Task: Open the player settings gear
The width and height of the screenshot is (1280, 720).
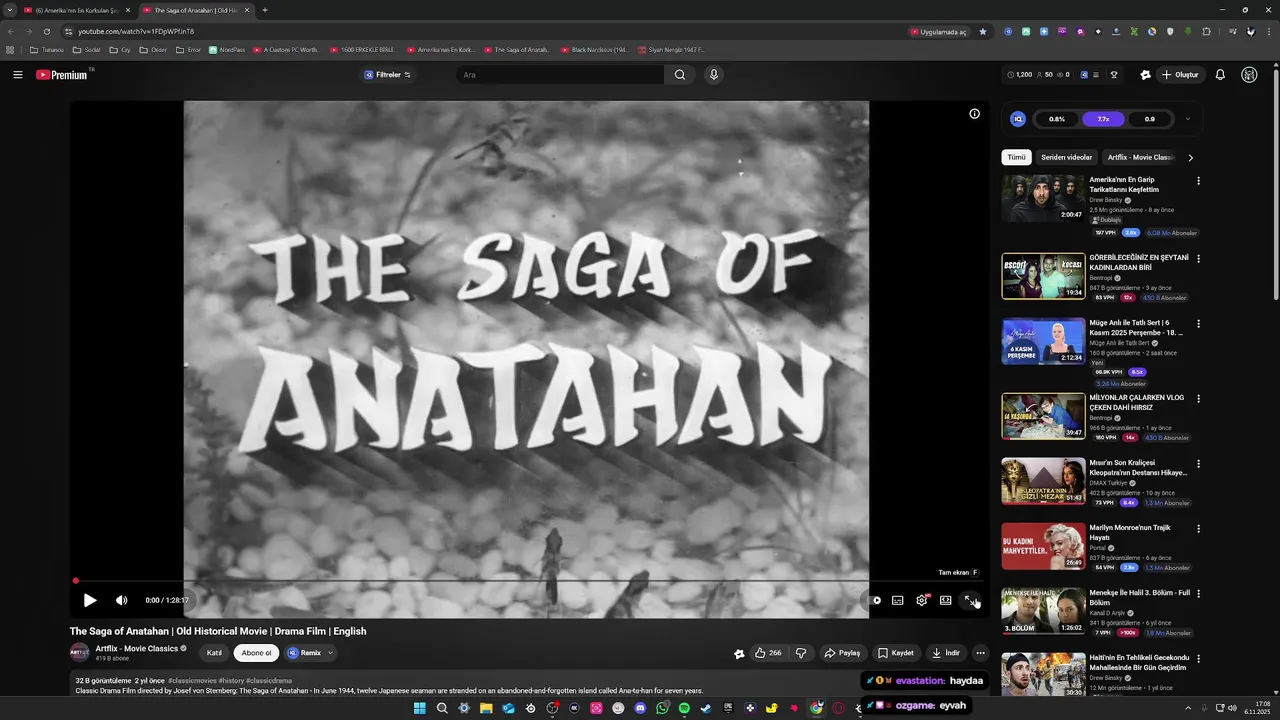Action: click(x=922, y=600)
